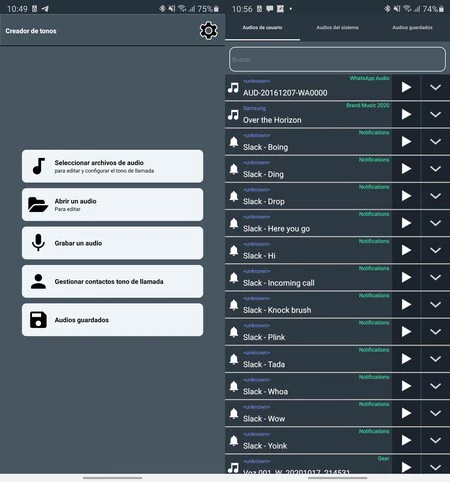Expand options for Over the Horizon
Image resolution: width=450 pixels, height=482 pixels.
tap(435, 114)
